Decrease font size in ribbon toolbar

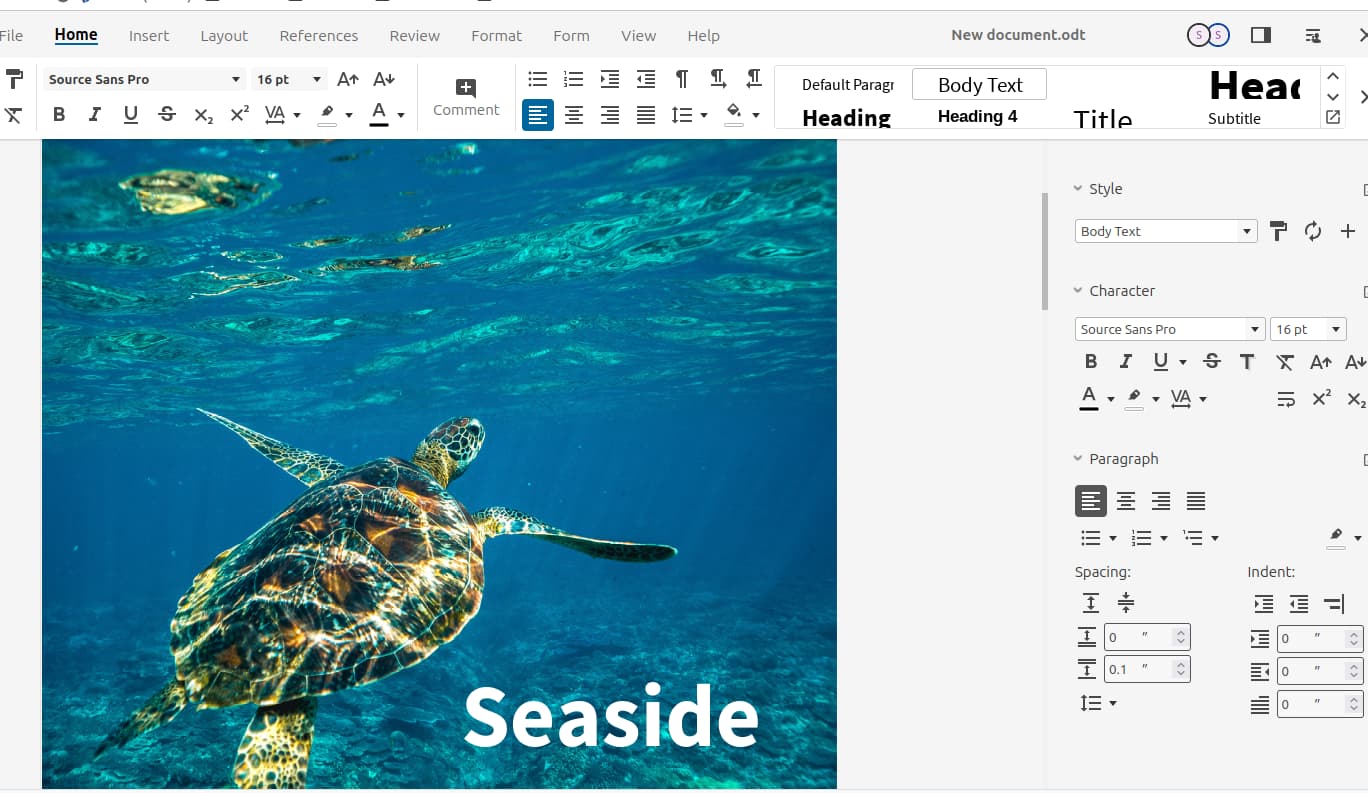[384, 79]
